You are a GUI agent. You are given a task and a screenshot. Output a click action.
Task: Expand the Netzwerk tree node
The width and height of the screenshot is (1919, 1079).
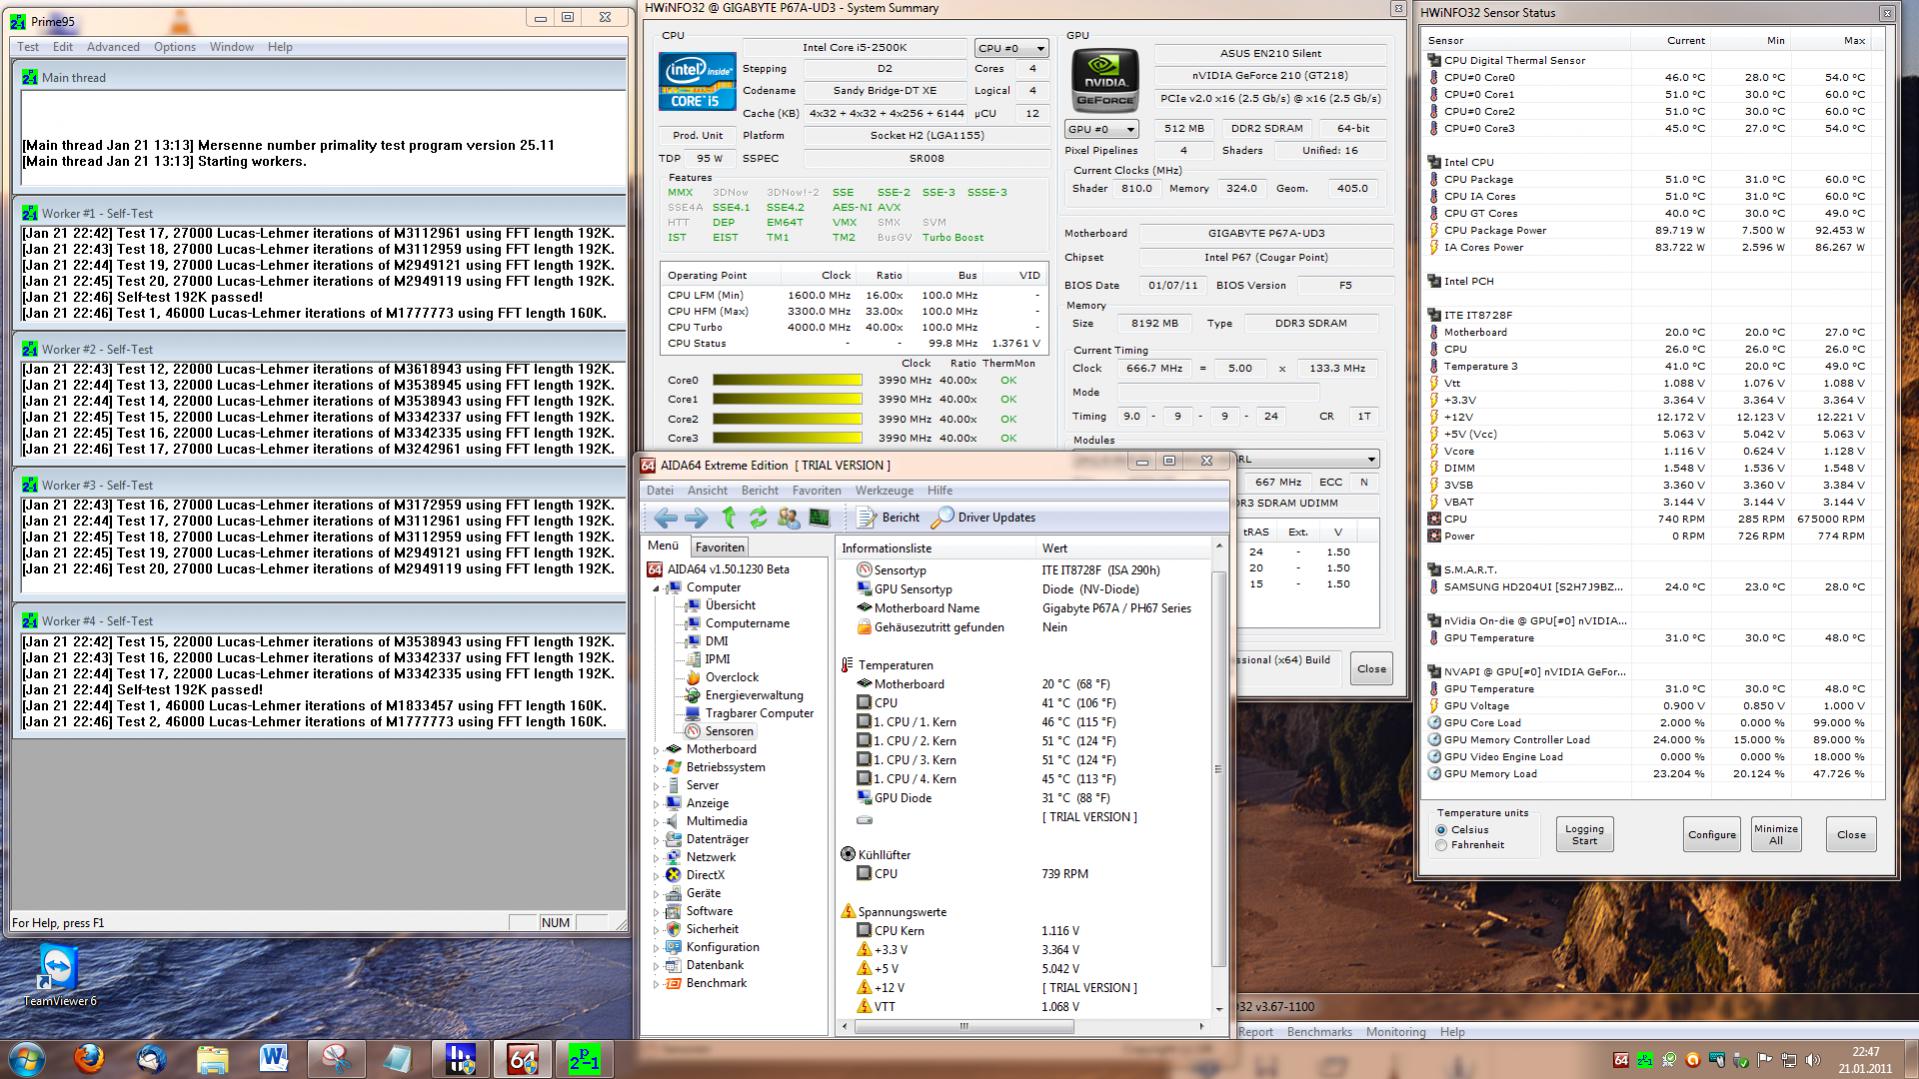657,858
